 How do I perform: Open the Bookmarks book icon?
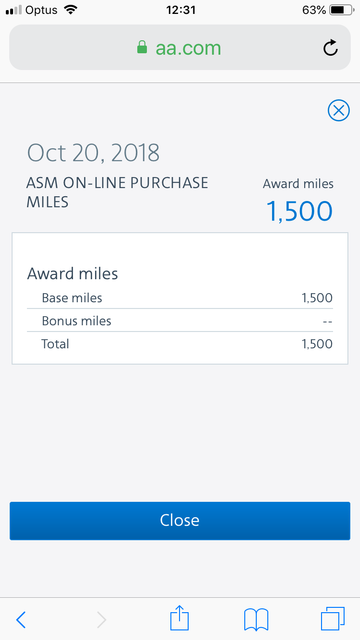[x=256, y=619]
